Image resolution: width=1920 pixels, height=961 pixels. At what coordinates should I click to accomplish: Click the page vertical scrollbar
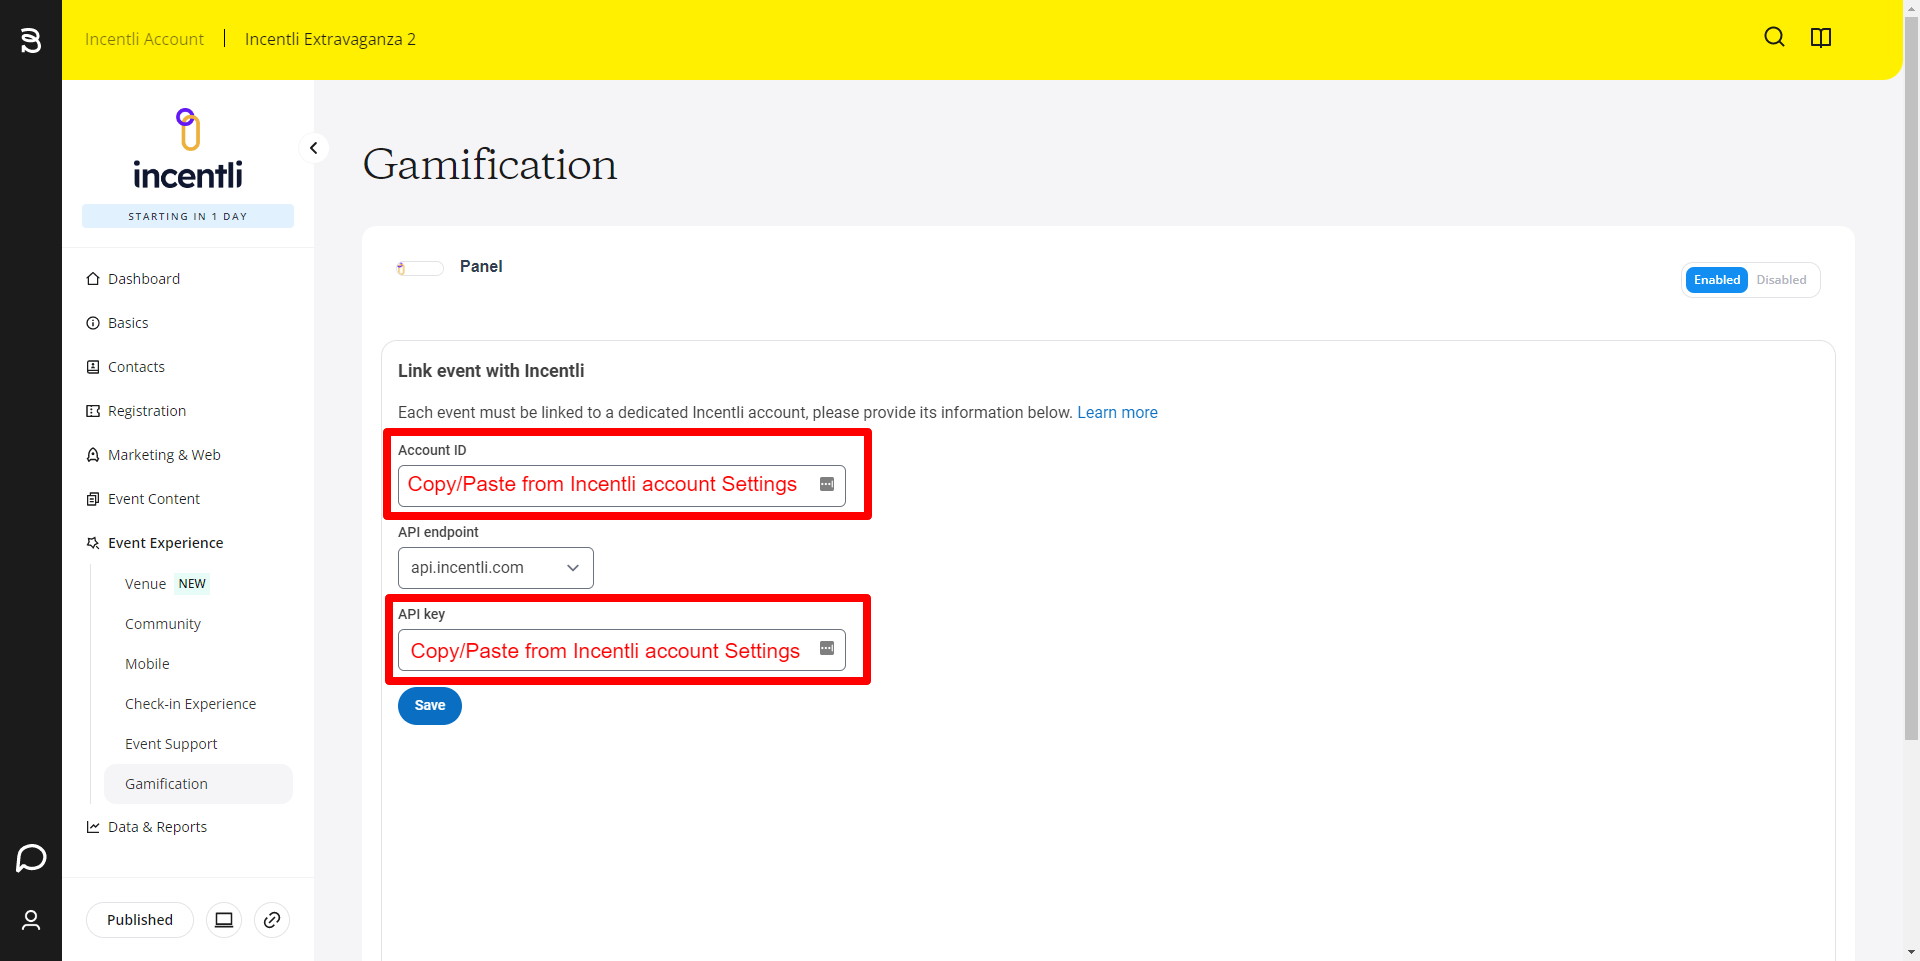tap(1911, 380)
